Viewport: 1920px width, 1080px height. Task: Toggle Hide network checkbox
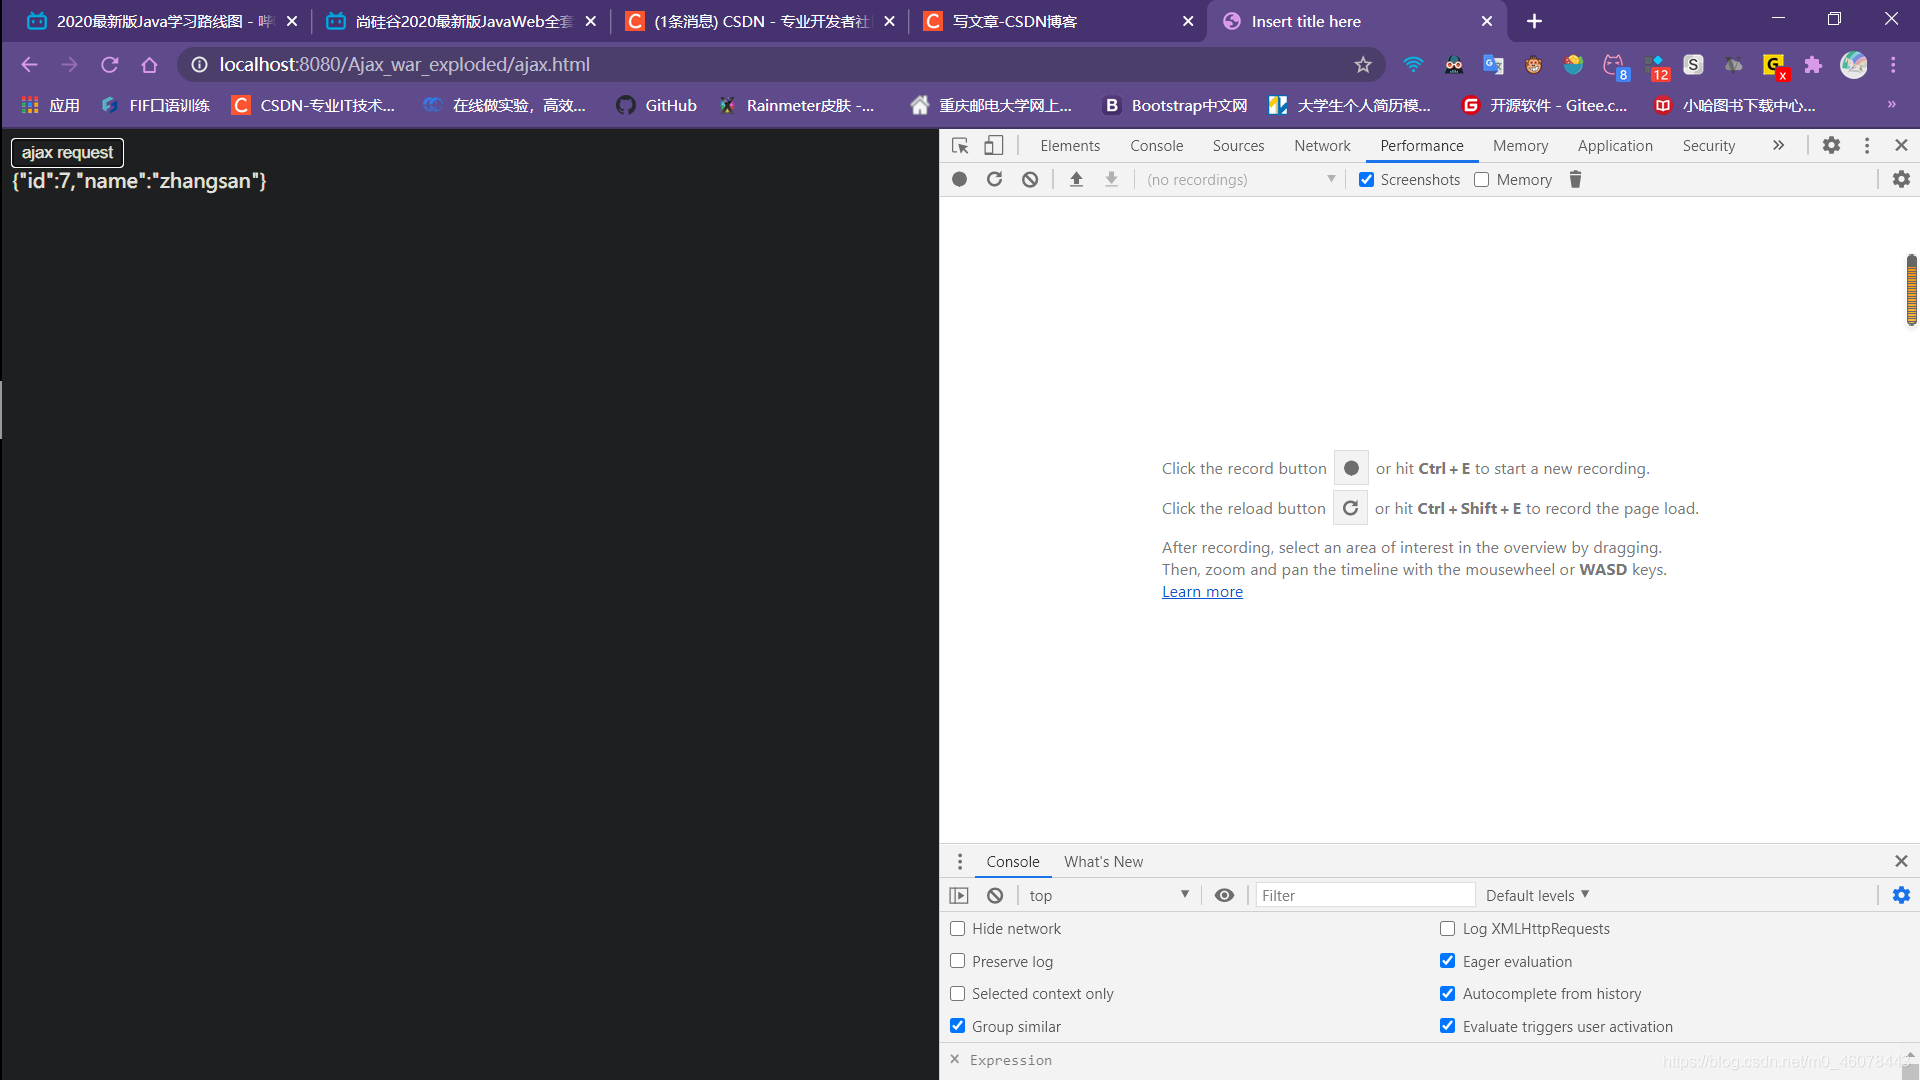tap(959, 928)
